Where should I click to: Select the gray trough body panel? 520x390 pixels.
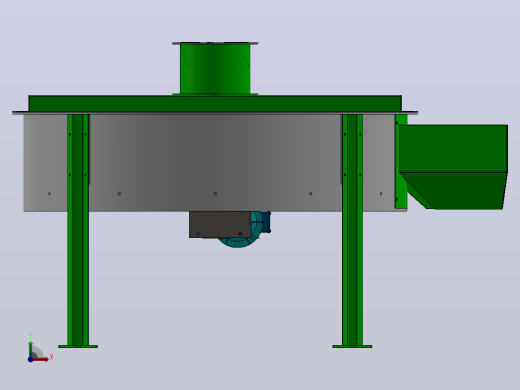tap(215, 163)
